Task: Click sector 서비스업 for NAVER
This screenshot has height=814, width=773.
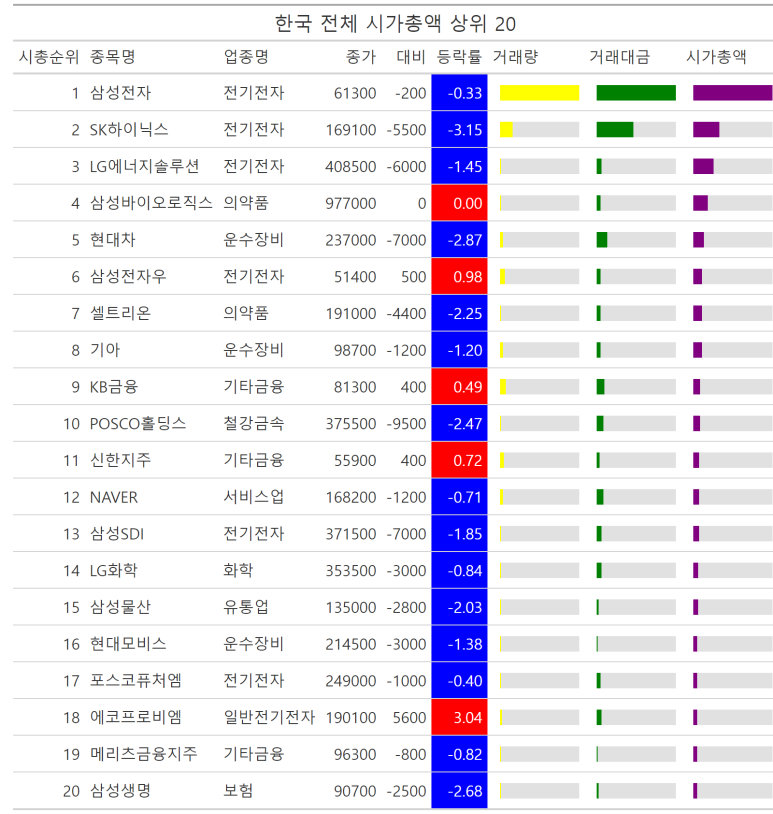Action: 254,497
